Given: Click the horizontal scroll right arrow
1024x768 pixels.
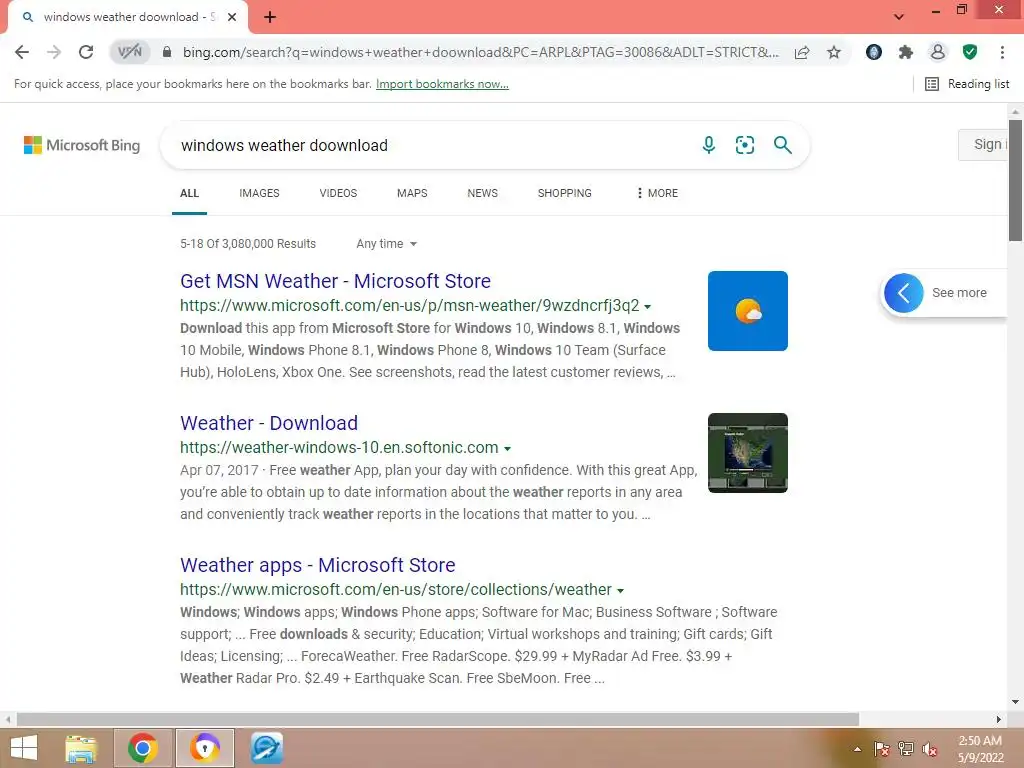Looking at the screenshot, I should coord(999,719).
